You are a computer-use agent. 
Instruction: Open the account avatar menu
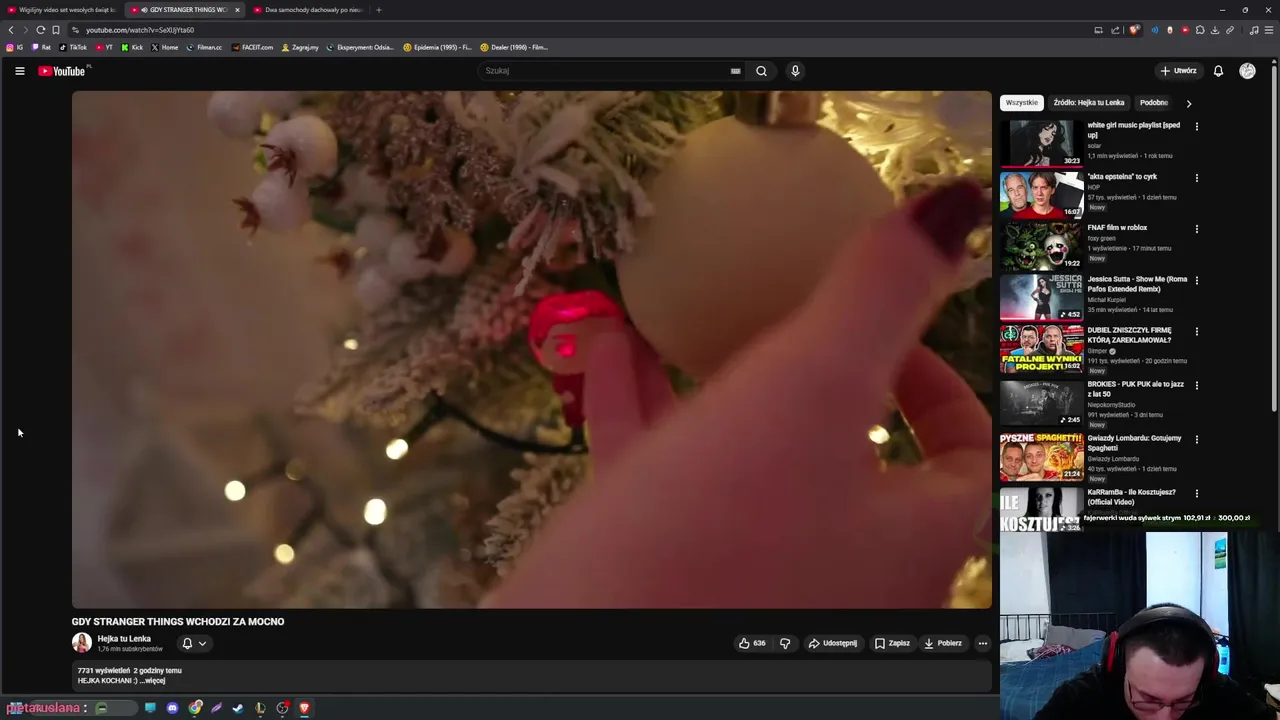[x=1247, y=71]
